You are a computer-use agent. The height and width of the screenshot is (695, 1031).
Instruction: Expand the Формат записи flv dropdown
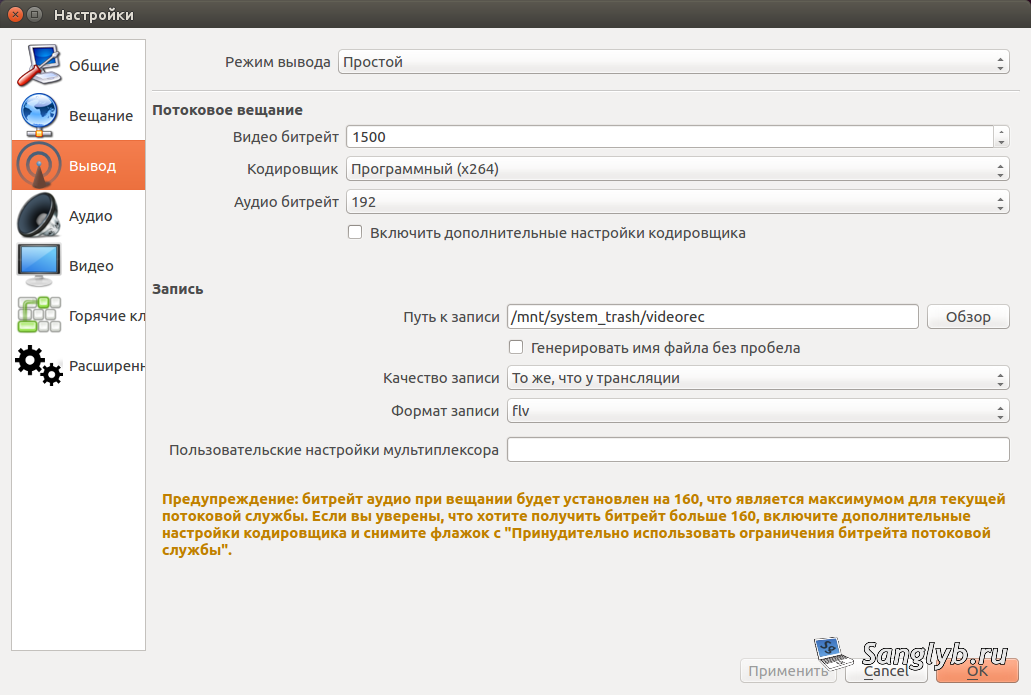click(x=758, y=411)
